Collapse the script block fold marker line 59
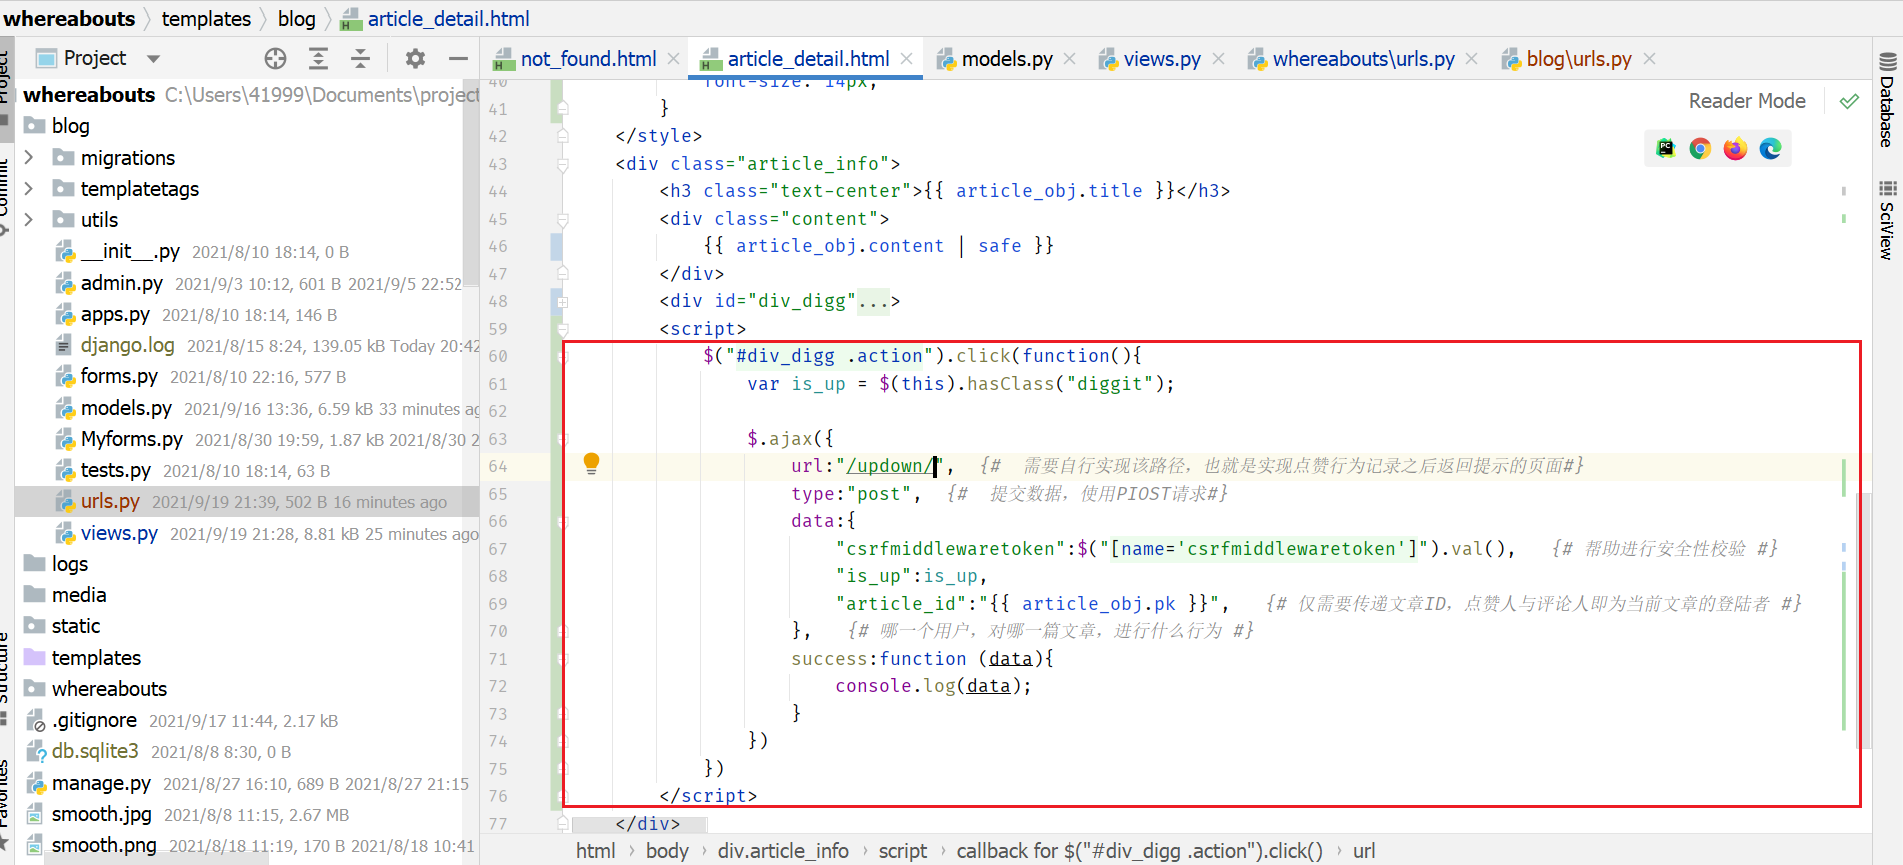Screen dimensions: 1903x865 tap(562, 329)
